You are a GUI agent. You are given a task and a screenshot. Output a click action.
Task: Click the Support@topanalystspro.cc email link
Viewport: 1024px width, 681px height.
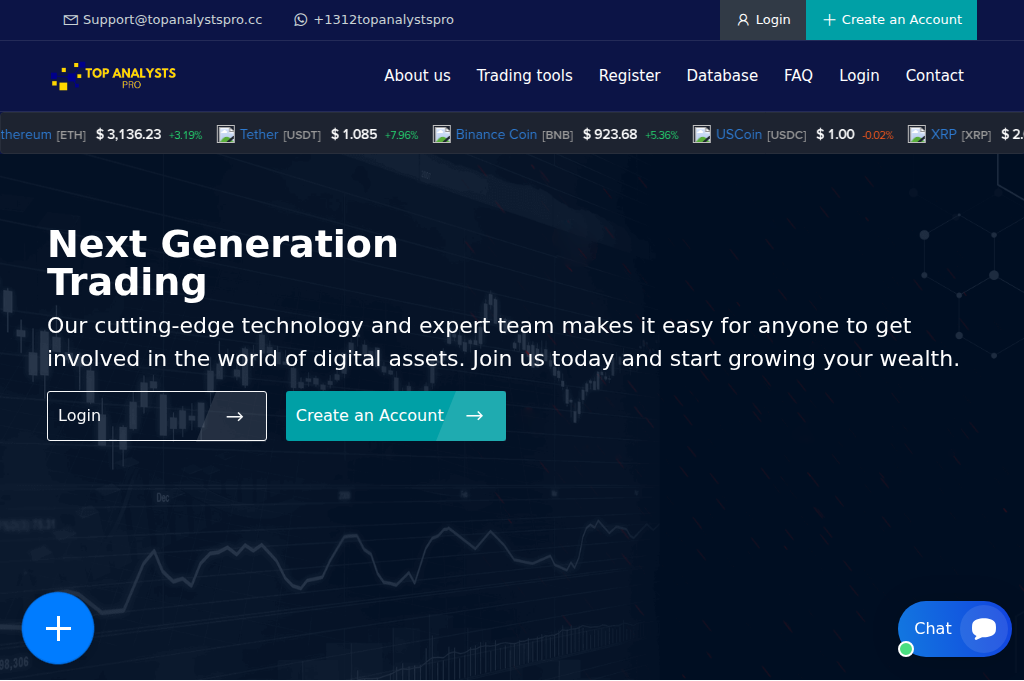click(x=172, y=19)
